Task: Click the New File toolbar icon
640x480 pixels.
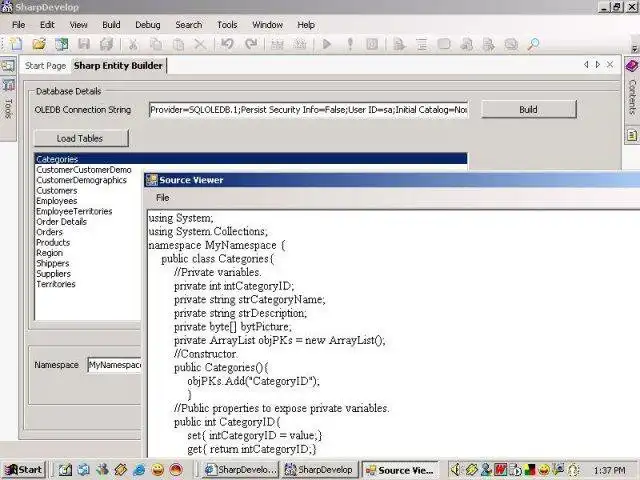Action: click(16, 44)
